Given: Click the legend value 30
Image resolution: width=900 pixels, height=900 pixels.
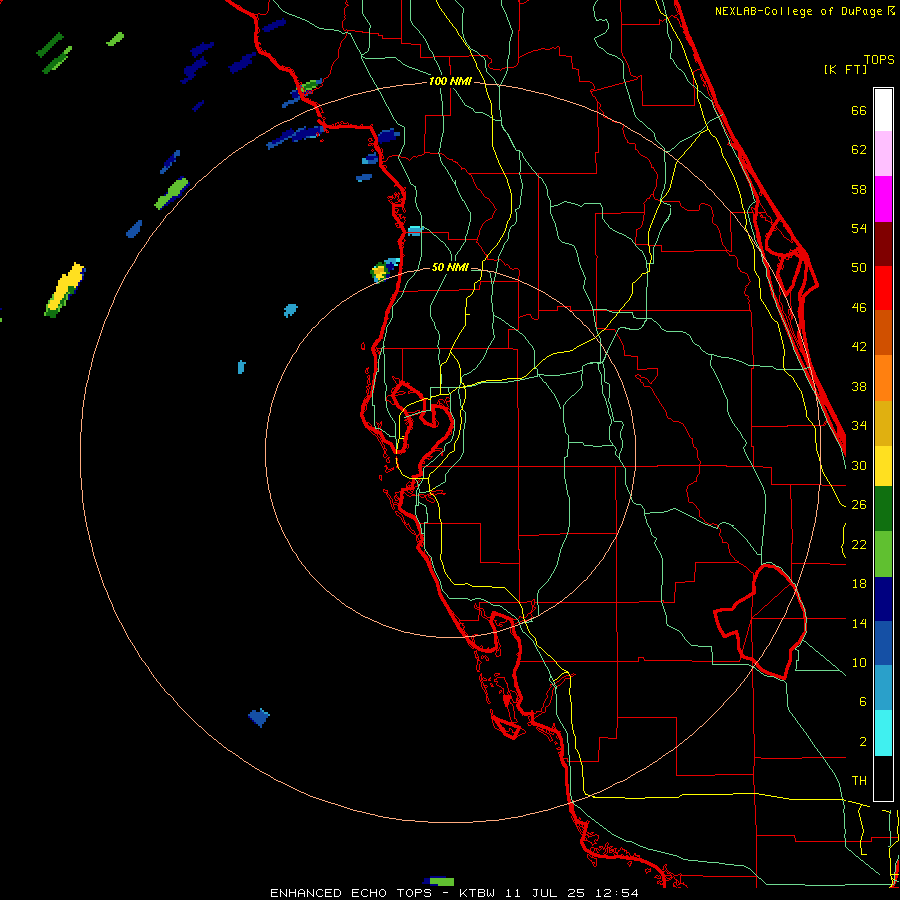Looking at the screenshot, I should (859, 465).
